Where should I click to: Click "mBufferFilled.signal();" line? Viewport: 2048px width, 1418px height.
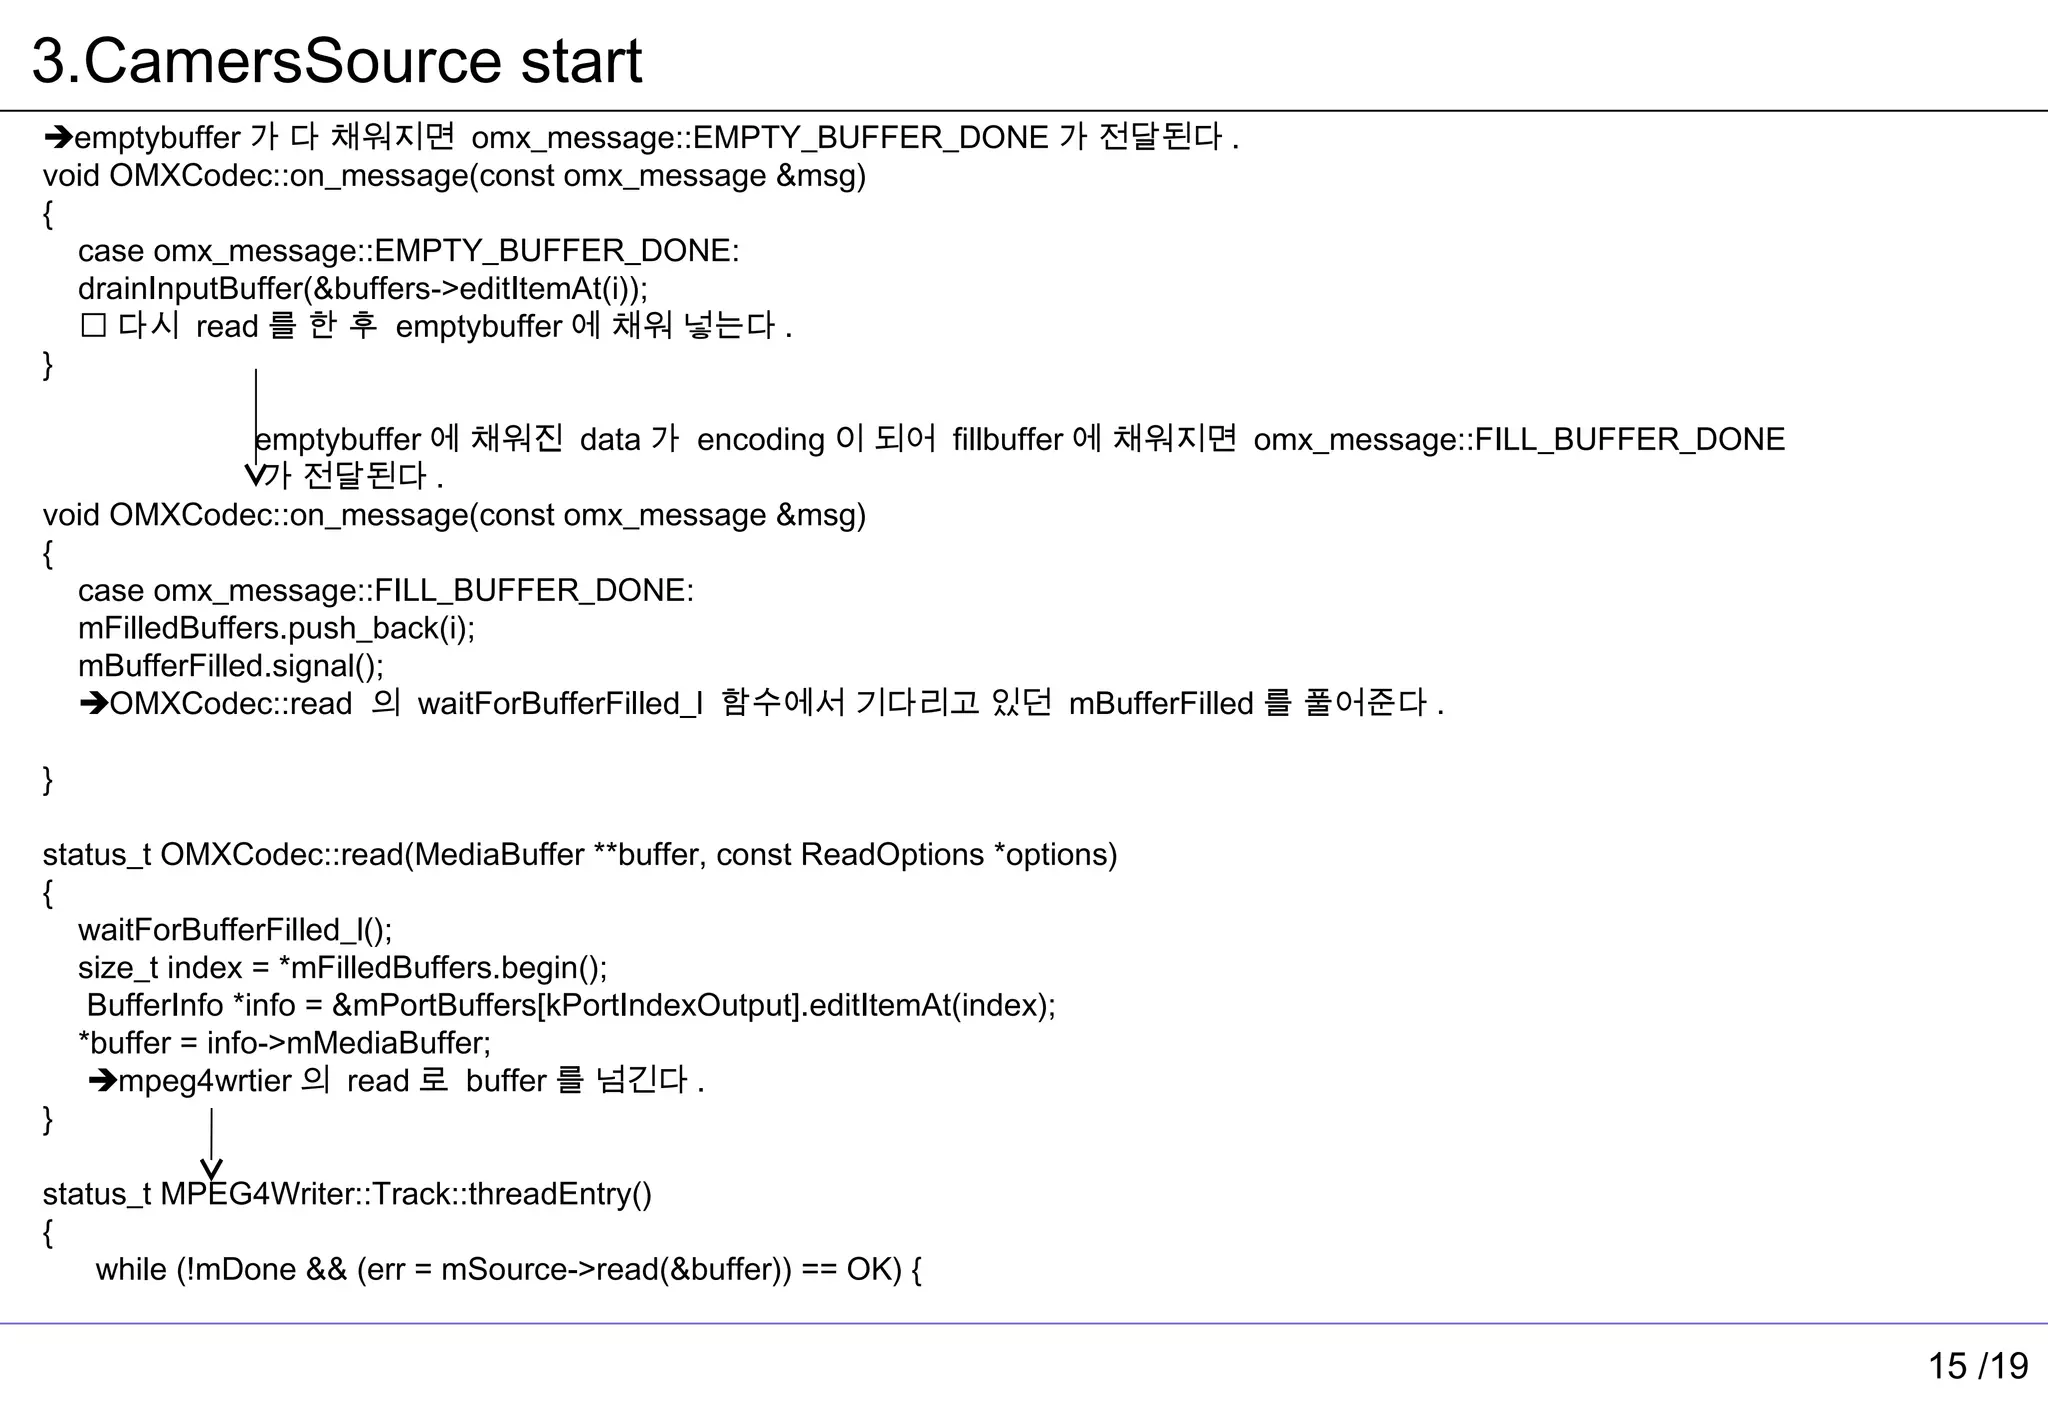(x=231, y=666)
